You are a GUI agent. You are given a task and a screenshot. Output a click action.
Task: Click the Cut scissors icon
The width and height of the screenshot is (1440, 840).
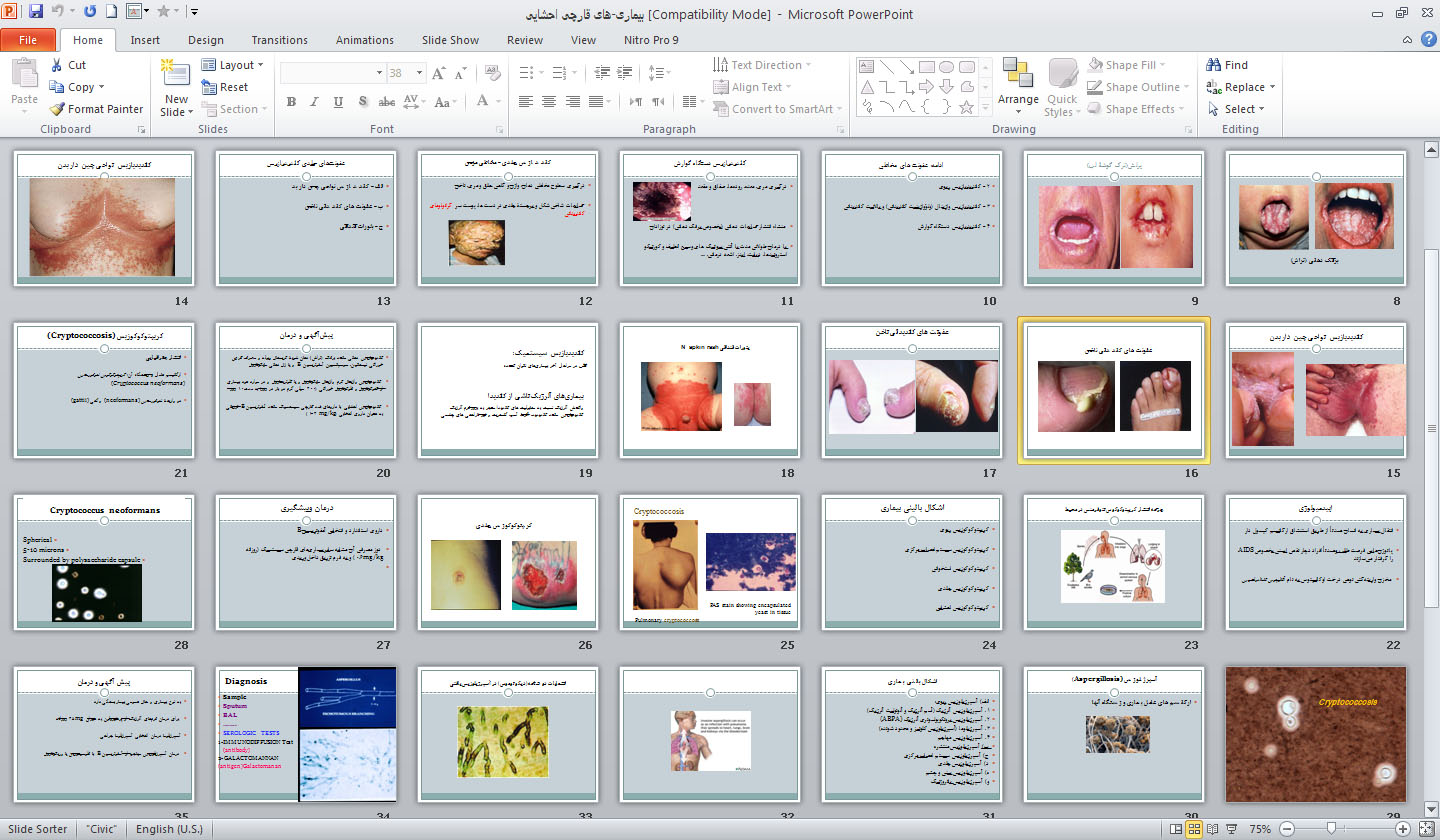[x=58, y=65]
